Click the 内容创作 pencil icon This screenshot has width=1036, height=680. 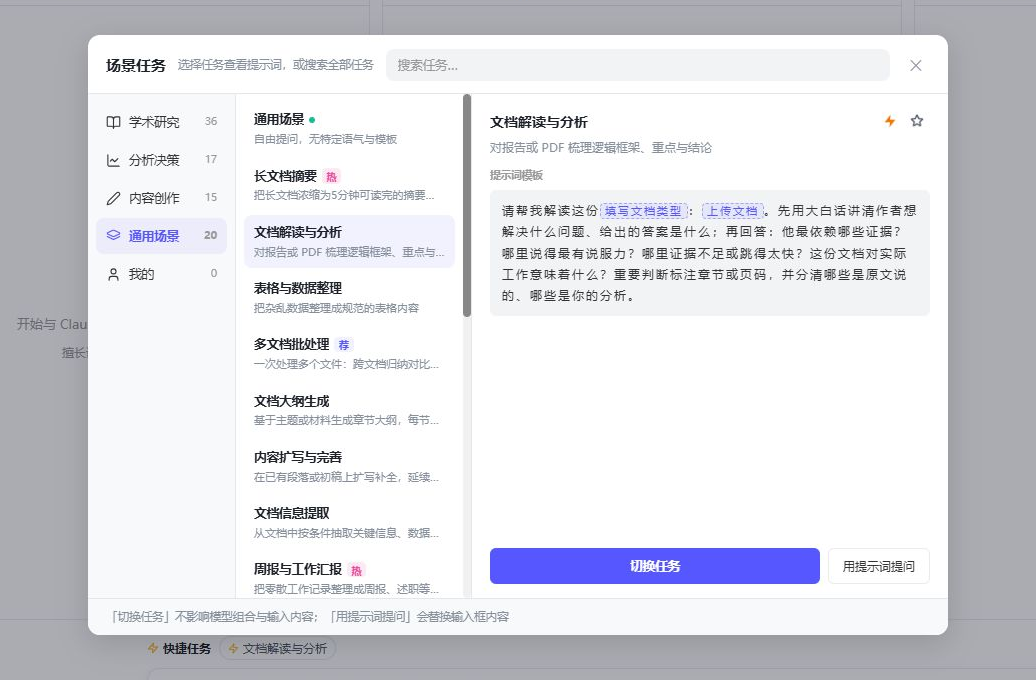114,198
